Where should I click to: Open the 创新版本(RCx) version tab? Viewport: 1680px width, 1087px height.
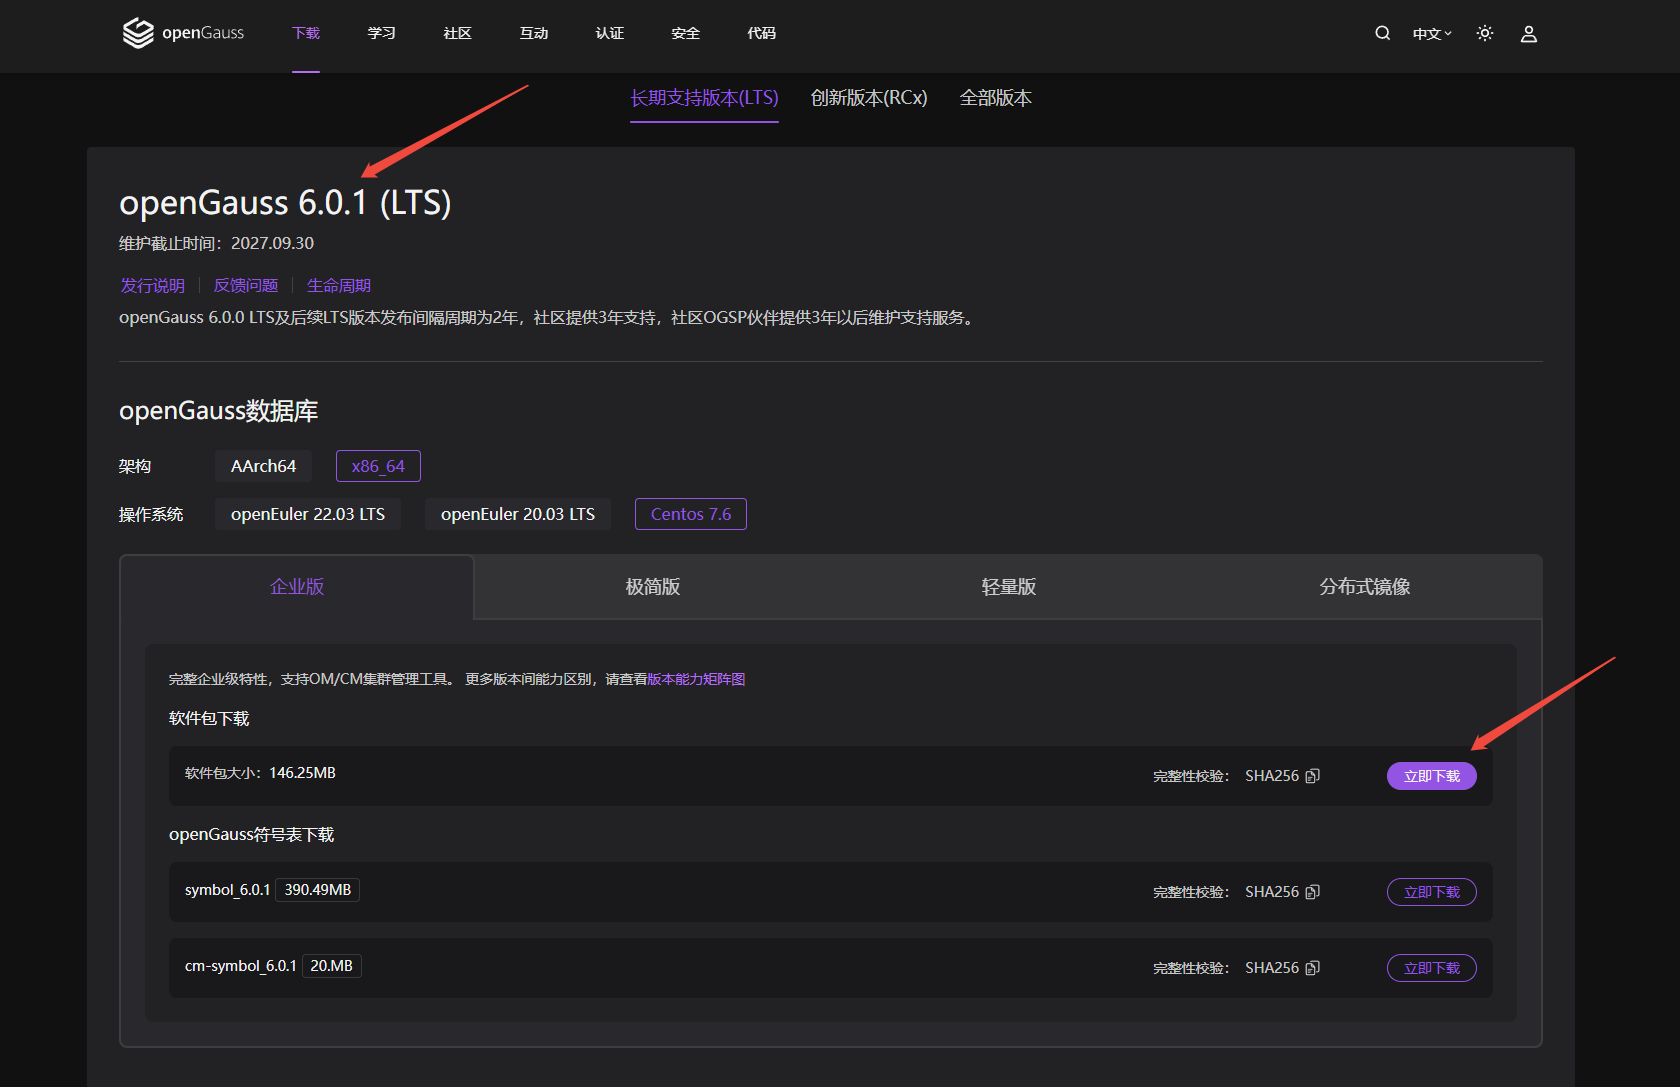[868, 98]
